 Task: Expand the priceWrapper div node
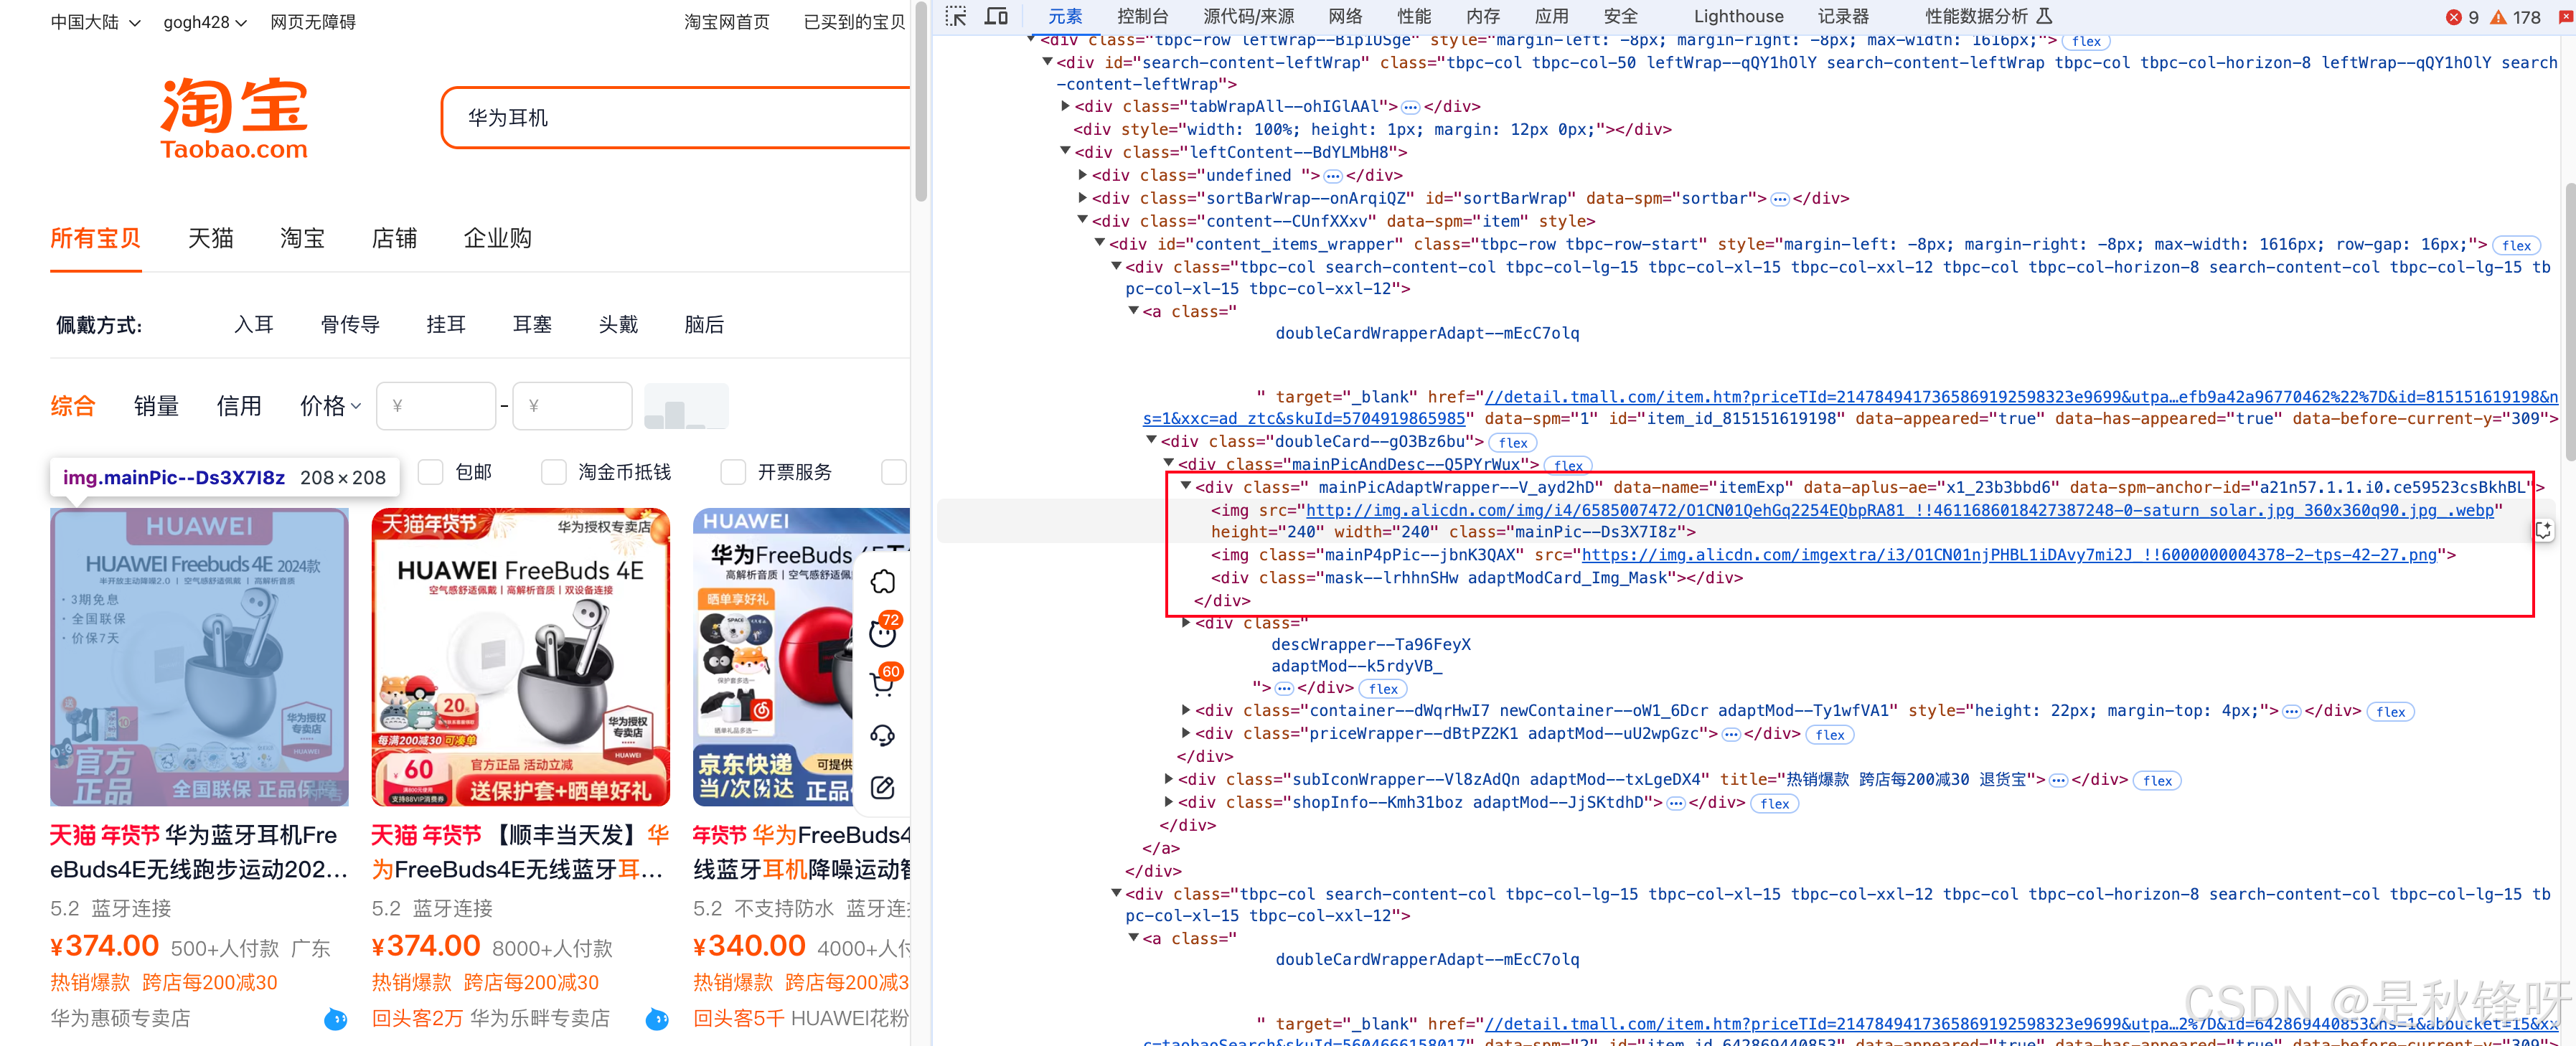(x=1187, y=733)
